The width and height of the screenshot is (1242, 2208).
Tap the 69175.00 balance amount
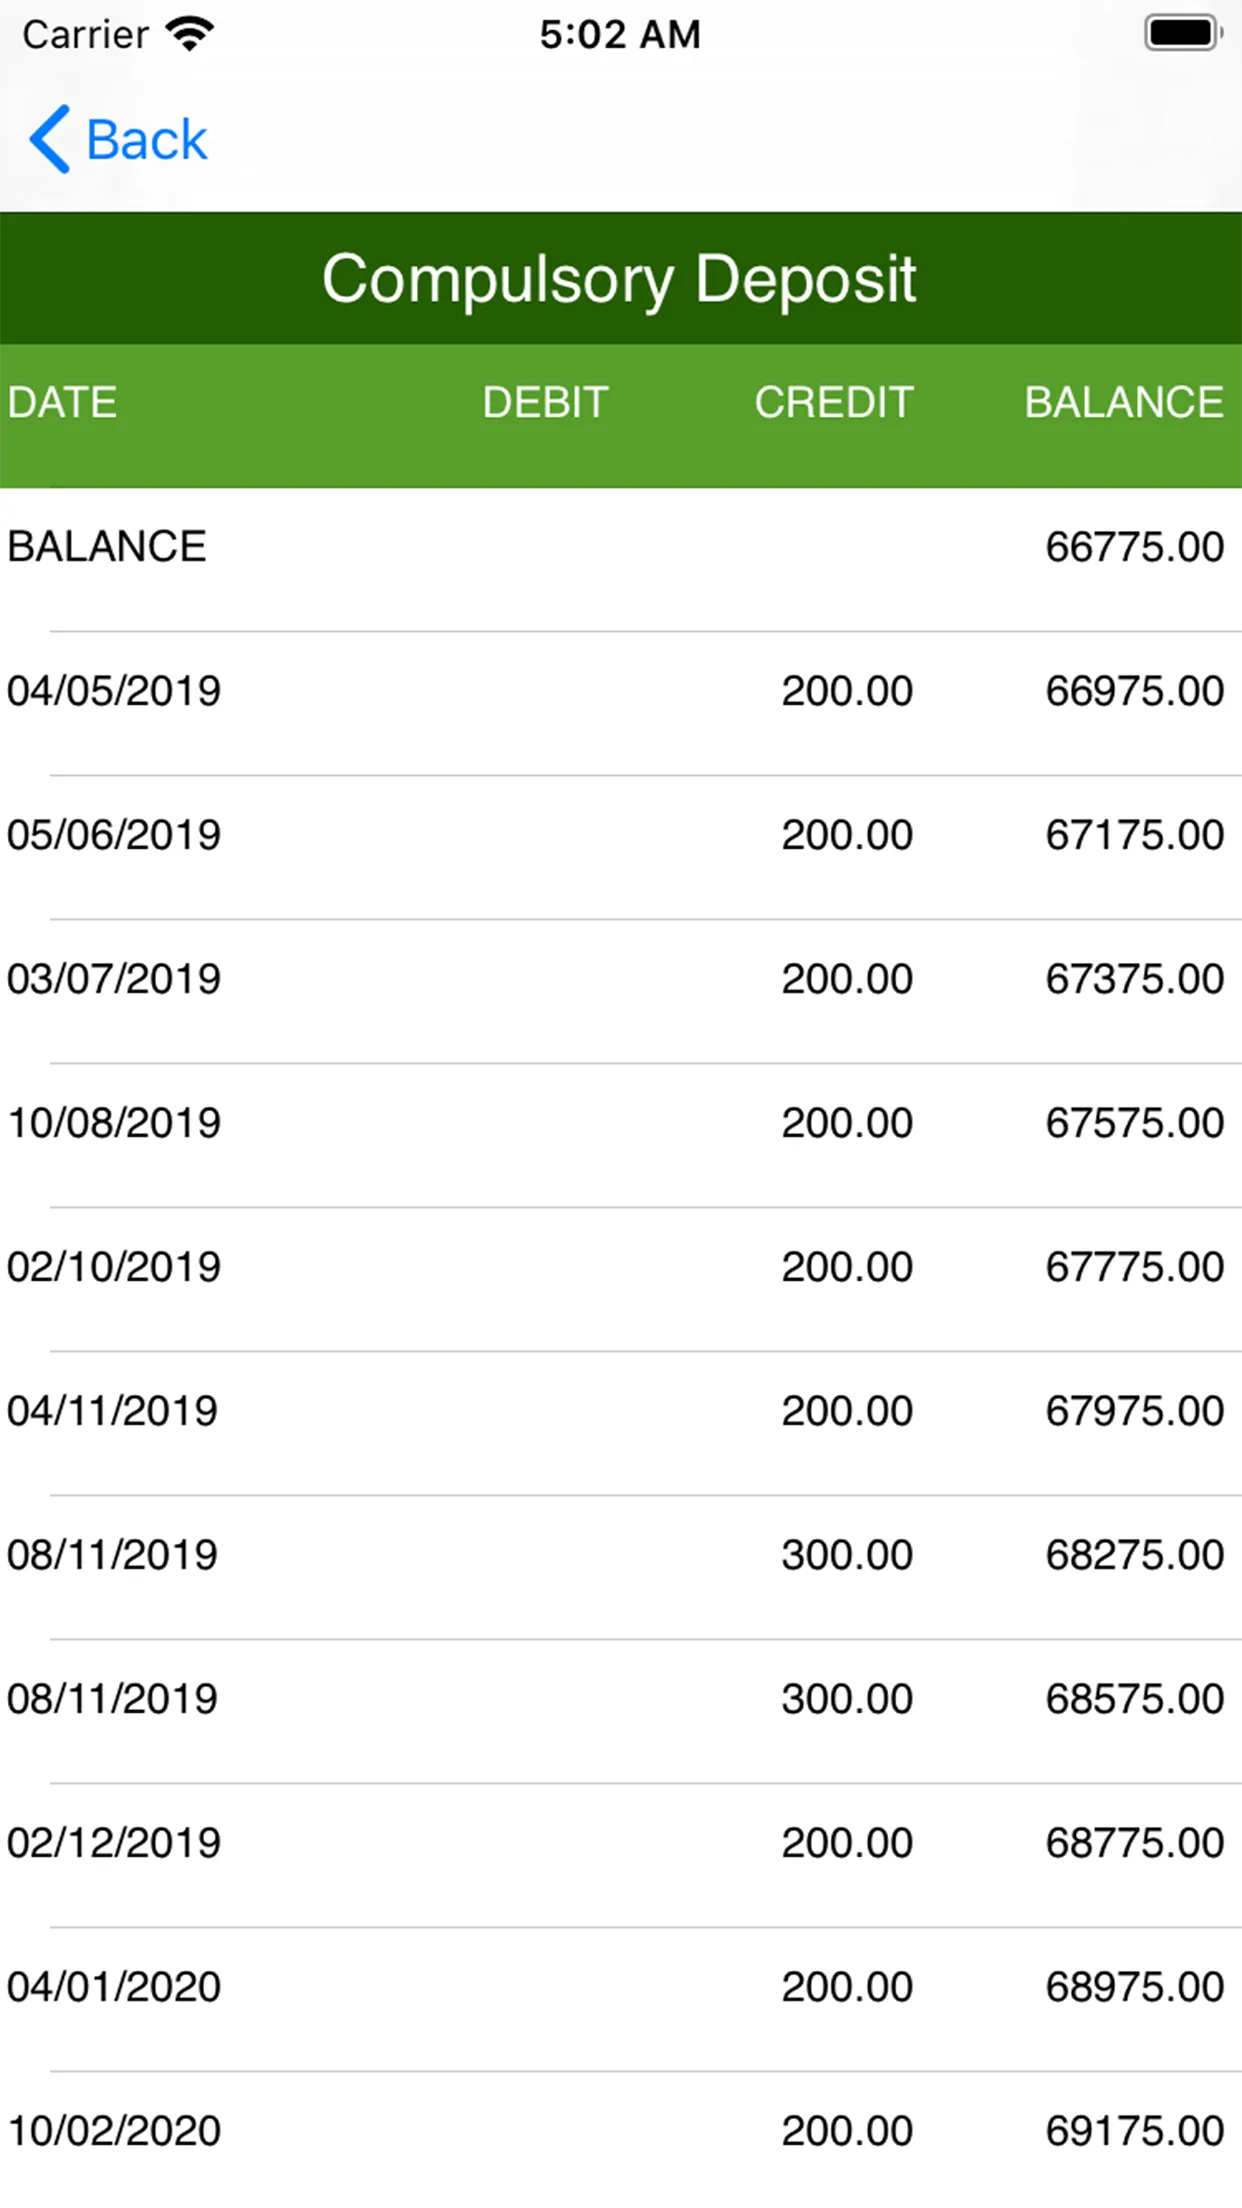[1134, 2131]
